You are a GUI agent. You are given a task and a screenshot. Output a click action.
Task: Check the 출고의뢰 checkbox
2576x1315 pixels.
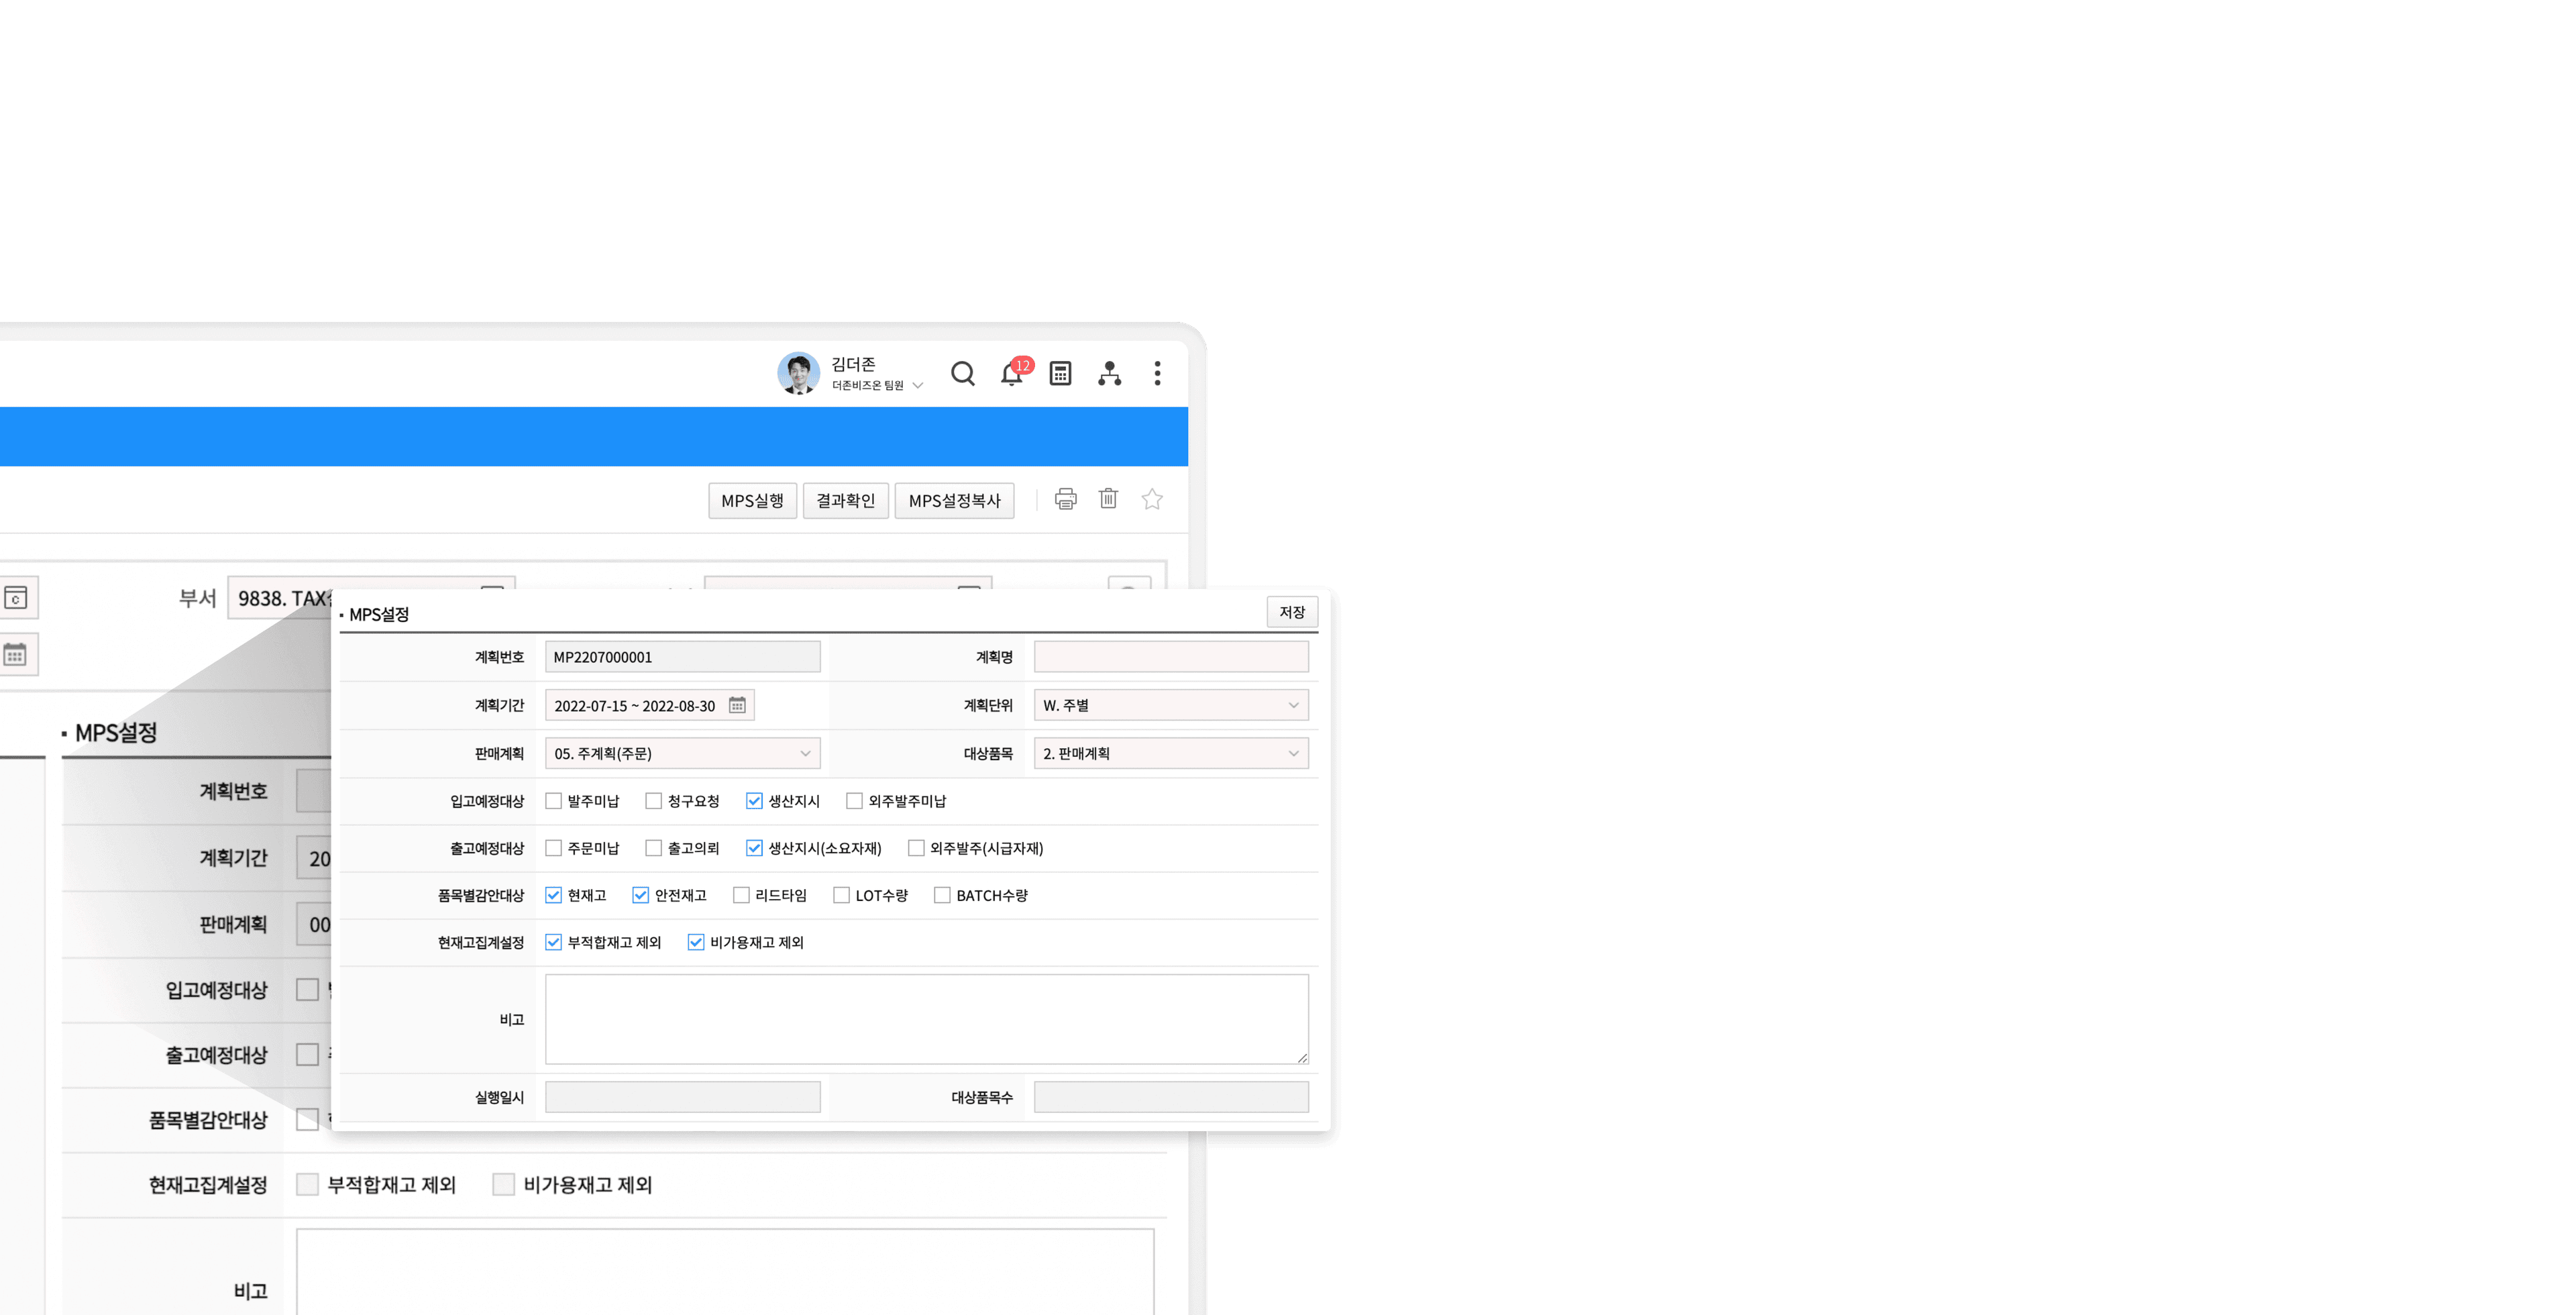[653, 848]
